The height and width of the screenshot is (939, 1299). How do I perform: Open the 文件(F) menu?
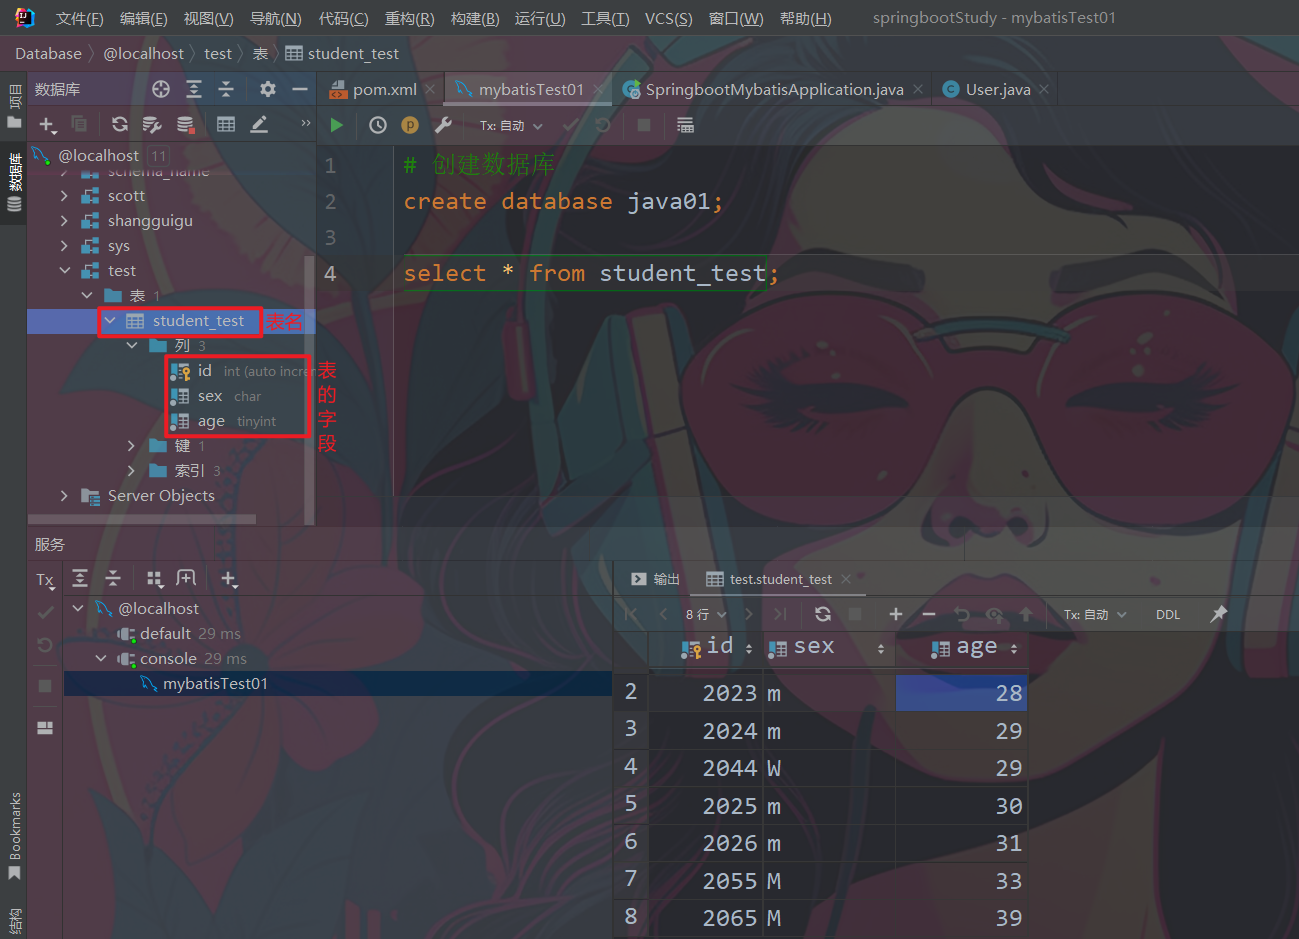click(x=79, y=19)
